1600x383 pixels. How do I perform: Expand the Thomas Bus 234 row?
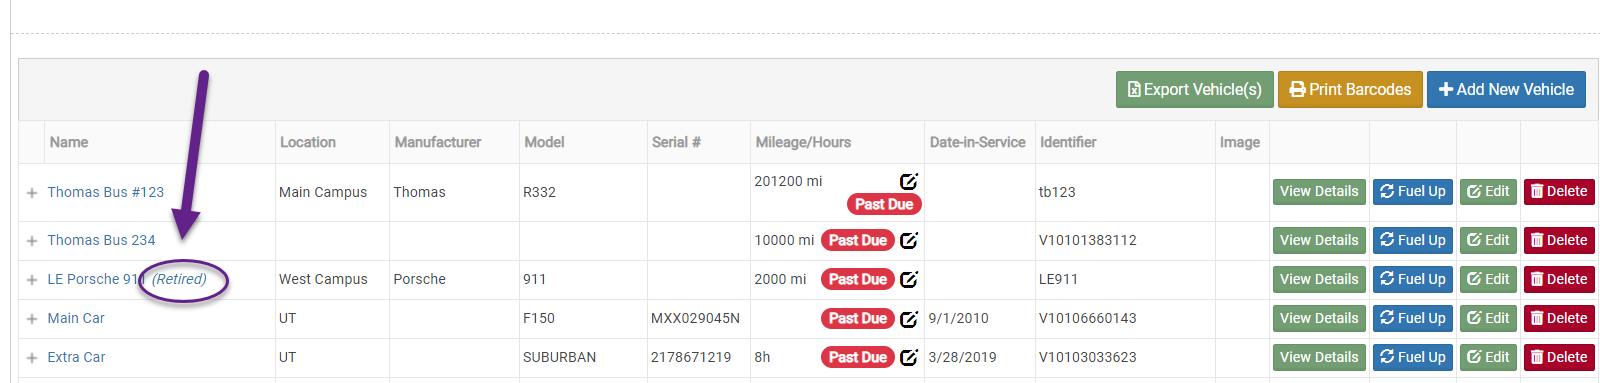point(32,241)
